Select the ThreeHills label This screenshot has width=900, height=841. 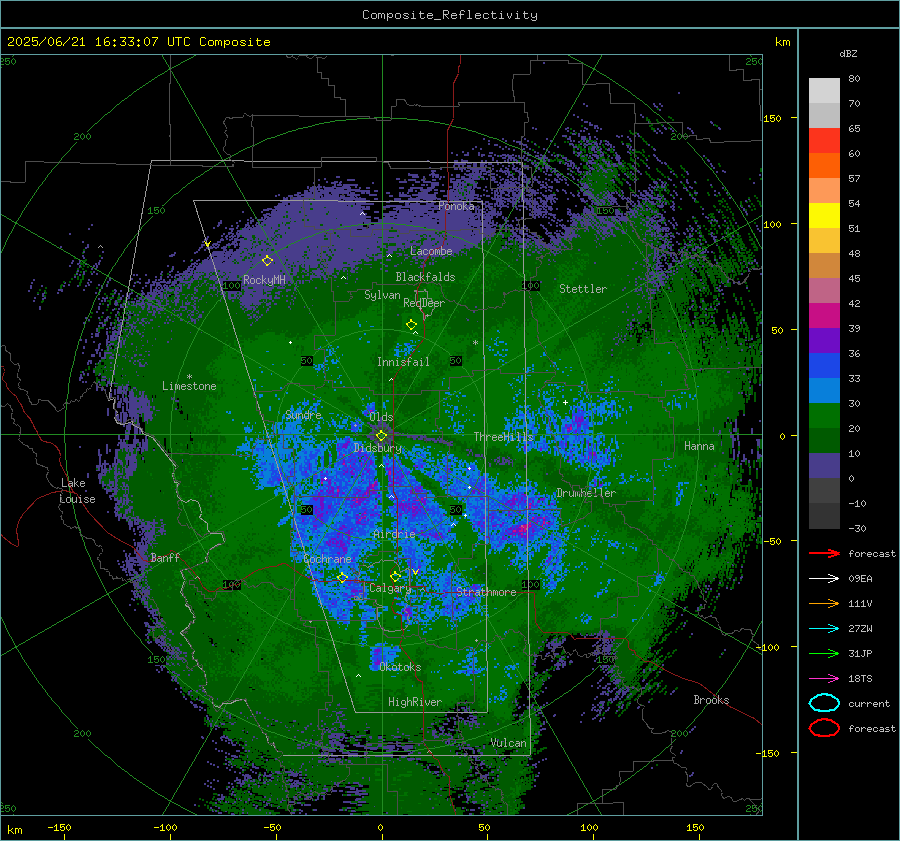[503, 437]
